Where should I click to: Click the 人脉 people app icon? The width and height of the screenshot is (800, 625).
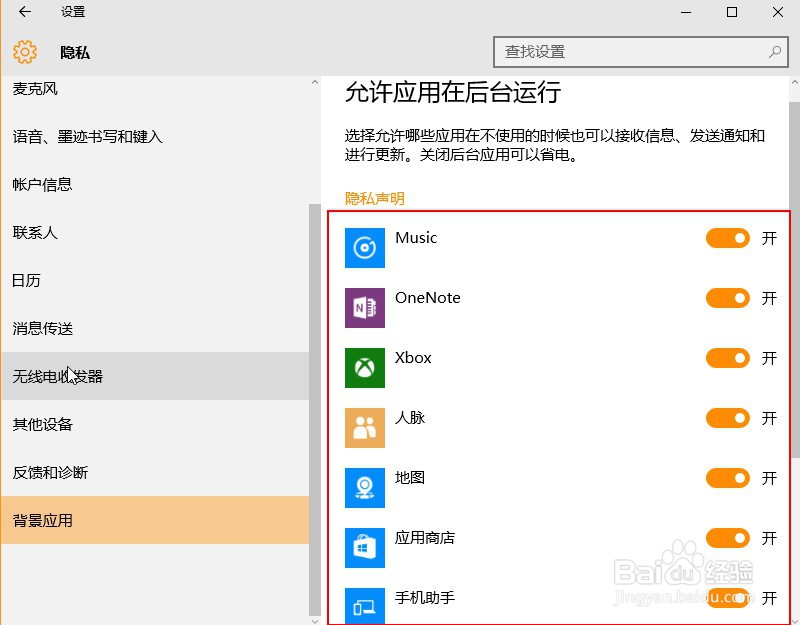[x=364, y=428]
